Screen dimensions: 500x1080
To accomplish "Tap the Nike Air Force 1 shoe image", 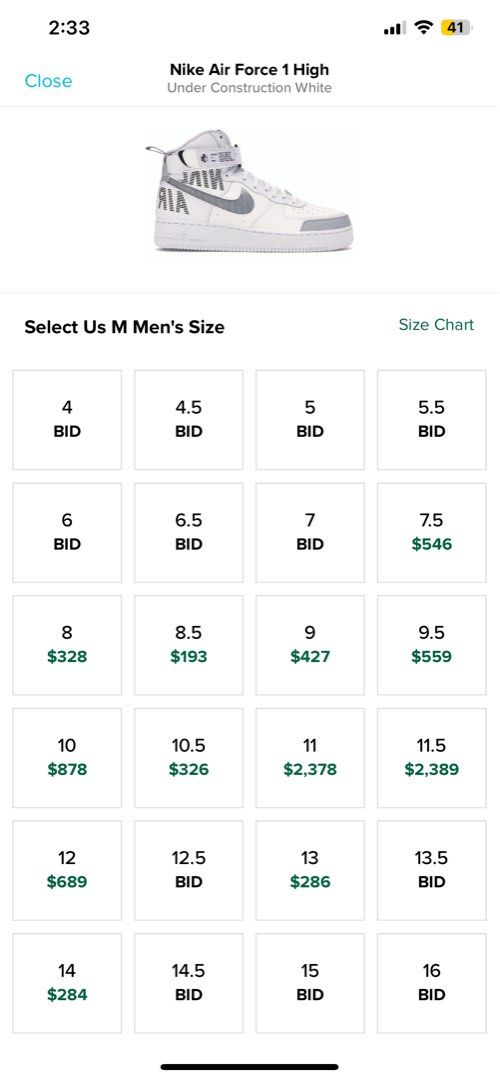I will 250,191.
